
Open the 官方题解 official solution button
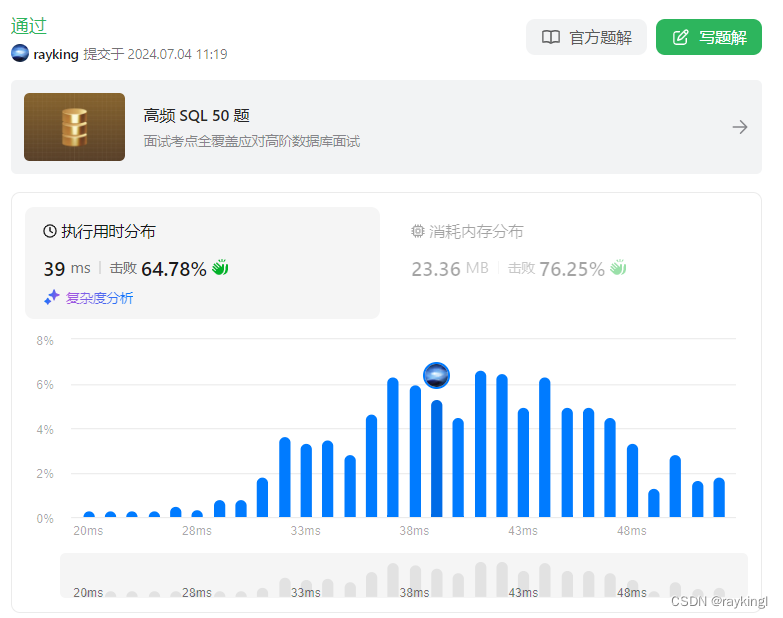(x=586, y=37)
